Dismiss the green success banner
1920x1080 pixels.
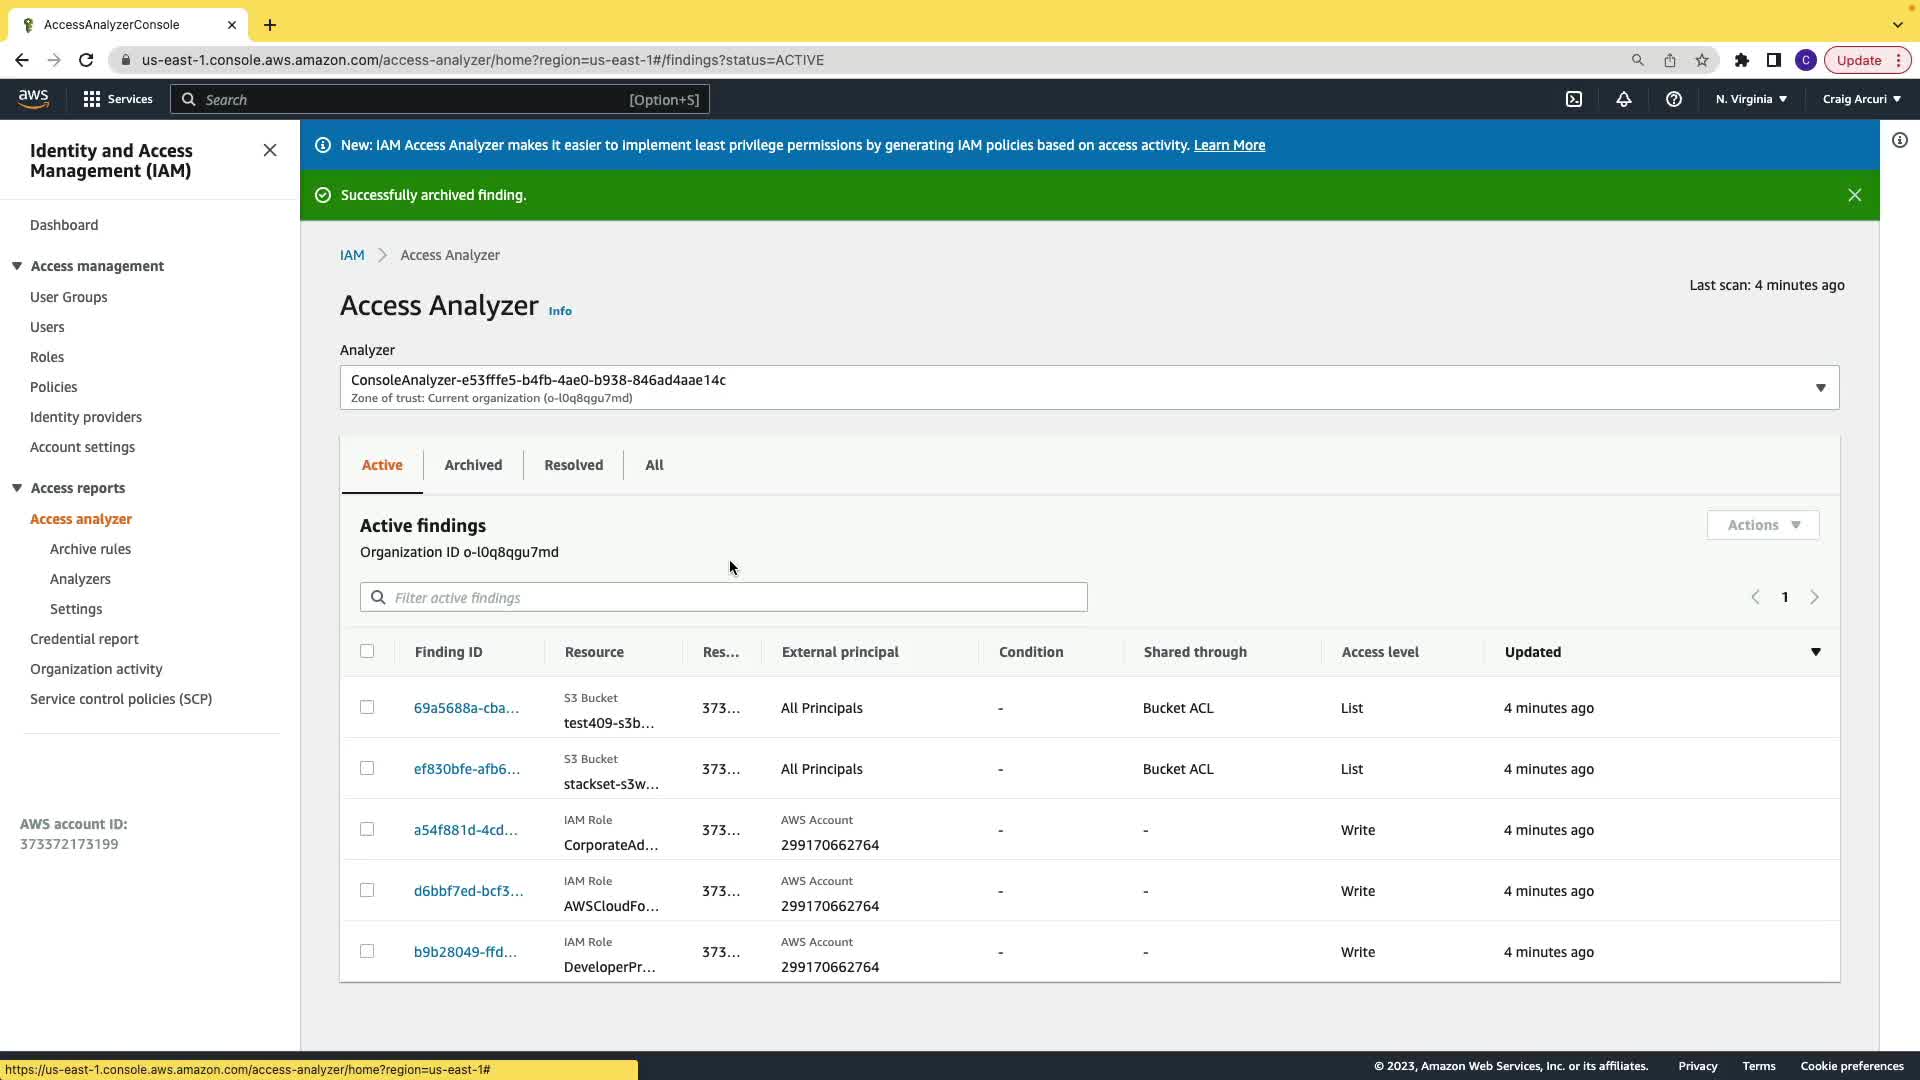pyautogui.click(x=1855, y=195)
